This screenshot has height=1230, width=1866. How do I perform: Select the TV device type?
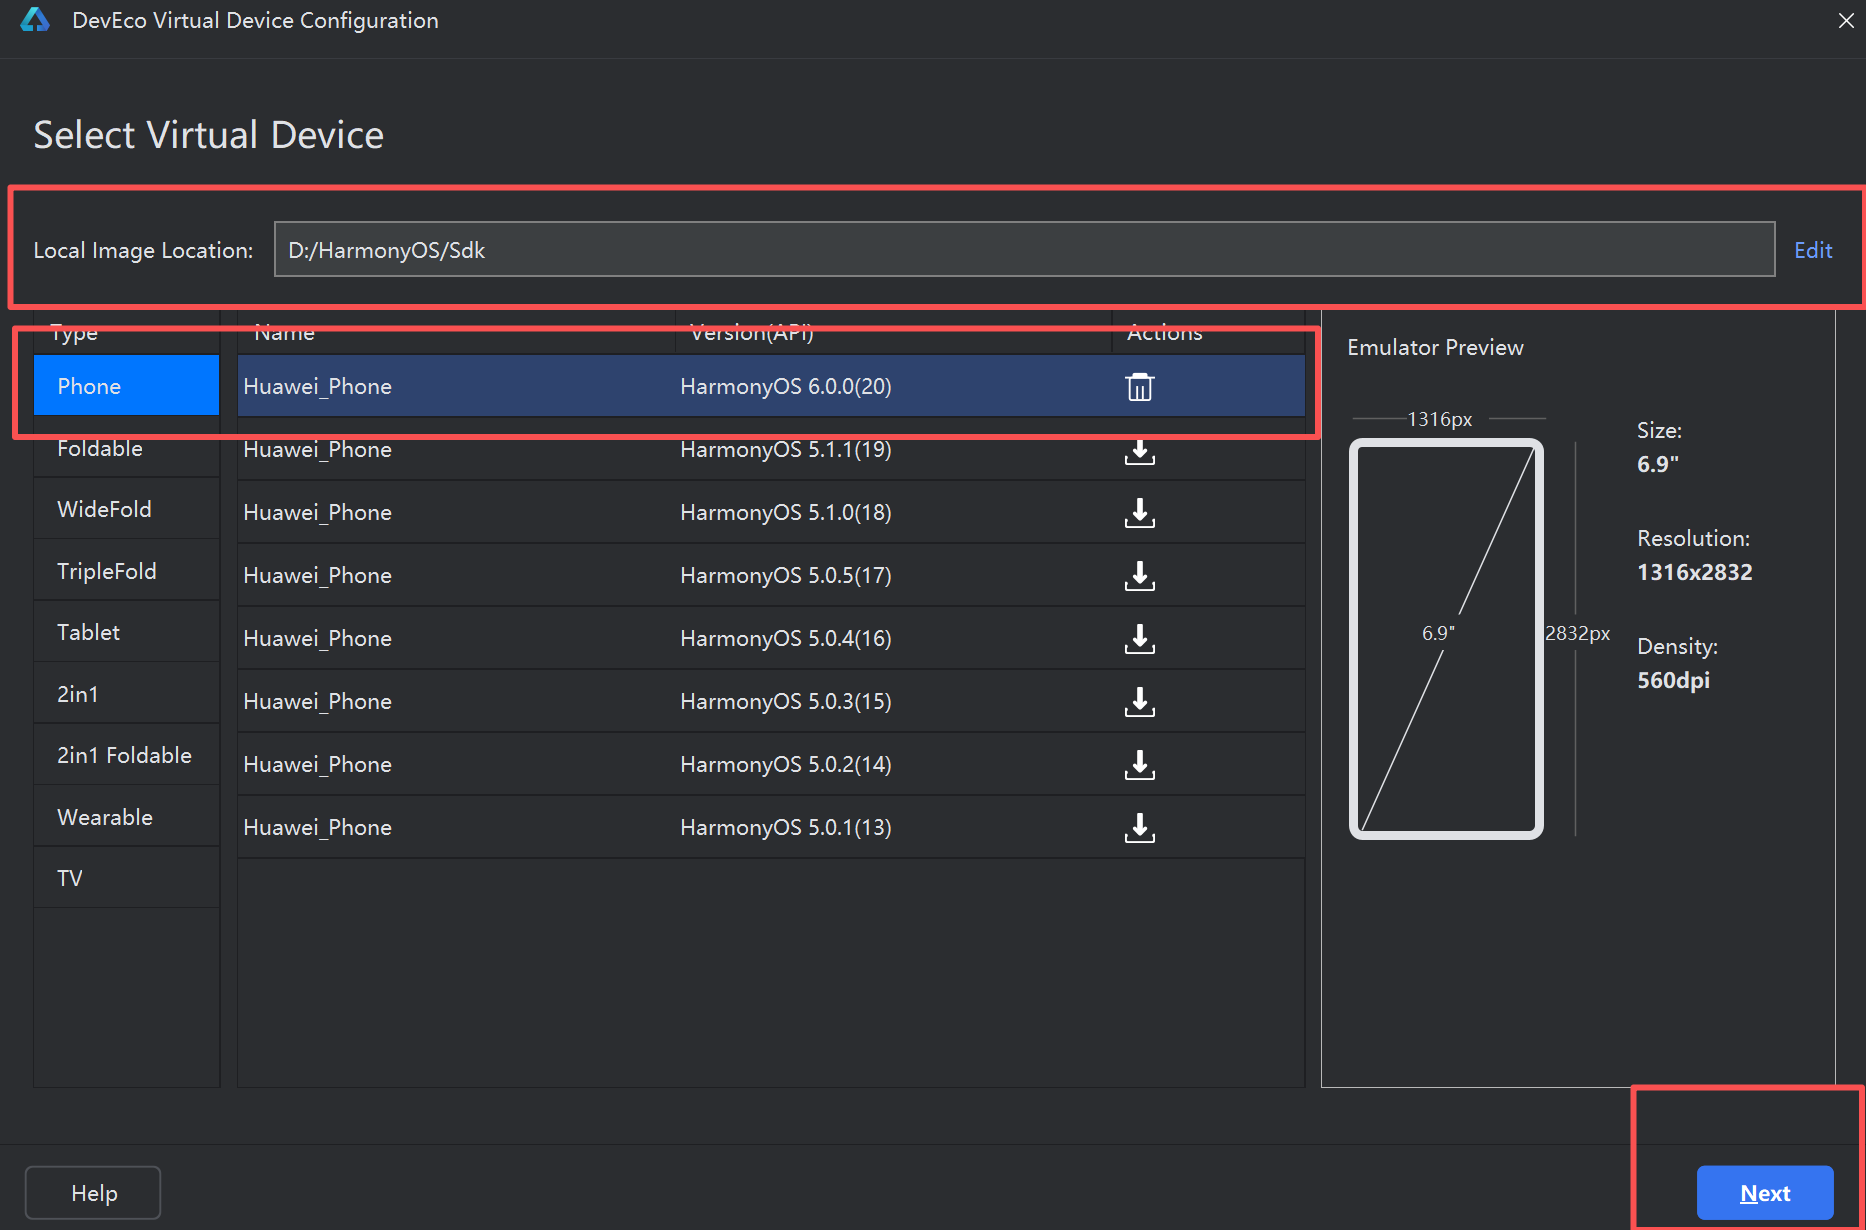[x=126, y=878]
